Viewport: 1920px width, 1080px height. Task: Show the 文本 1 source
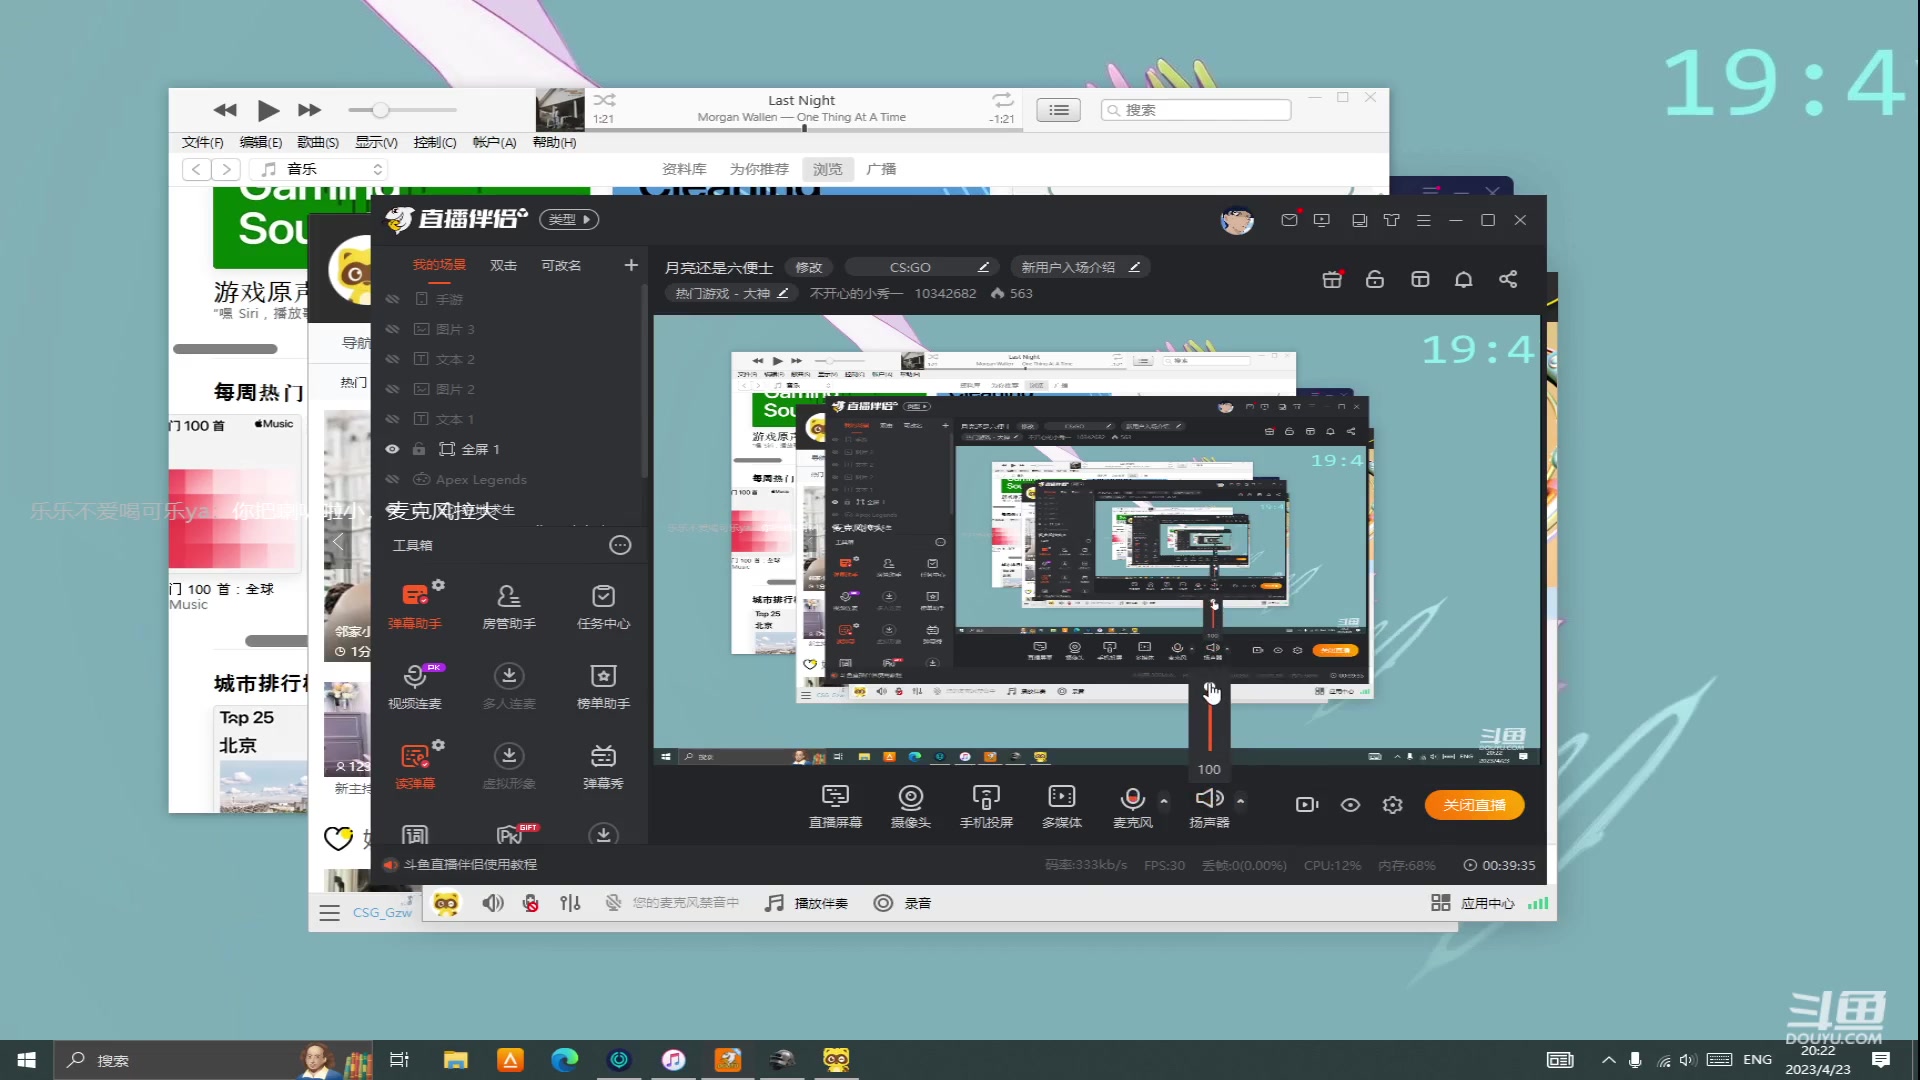coord(392,419)
